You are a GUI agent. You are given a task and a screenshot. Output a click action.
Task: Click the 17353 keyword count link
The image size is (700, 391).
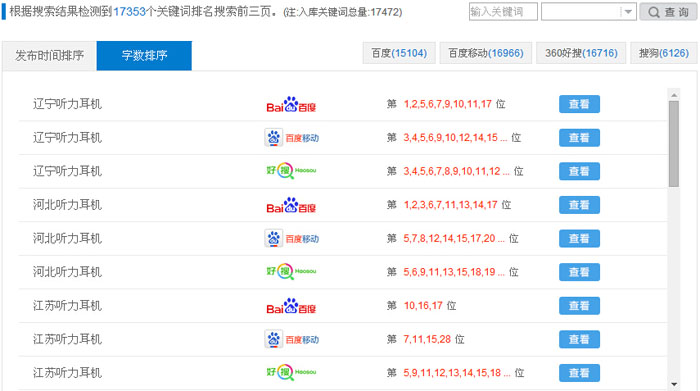pyautogui.click(x=129, y=12)
